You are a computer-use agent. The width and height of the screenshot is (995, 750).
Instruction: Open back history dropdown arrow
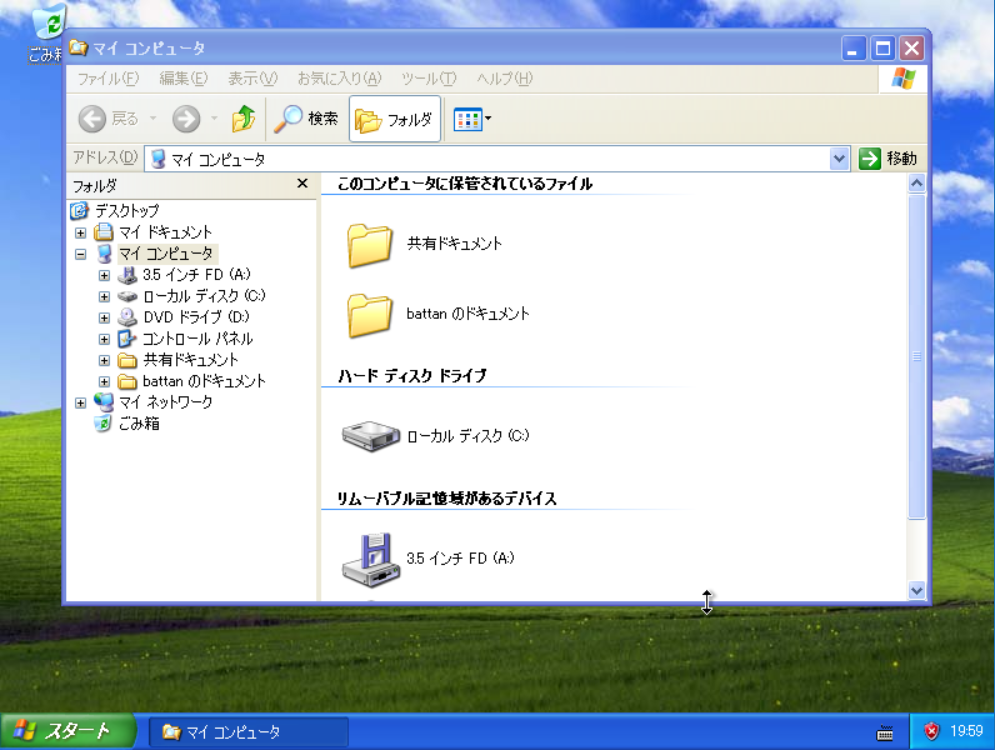click(x=153, y=119)
